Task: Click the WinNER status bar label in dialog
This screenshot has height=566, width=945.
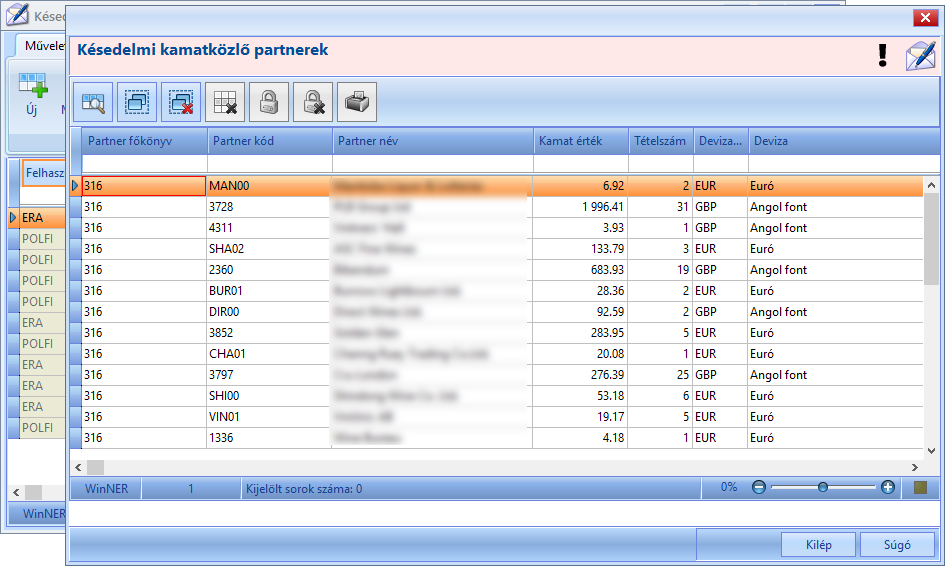Action: [106, 489]
